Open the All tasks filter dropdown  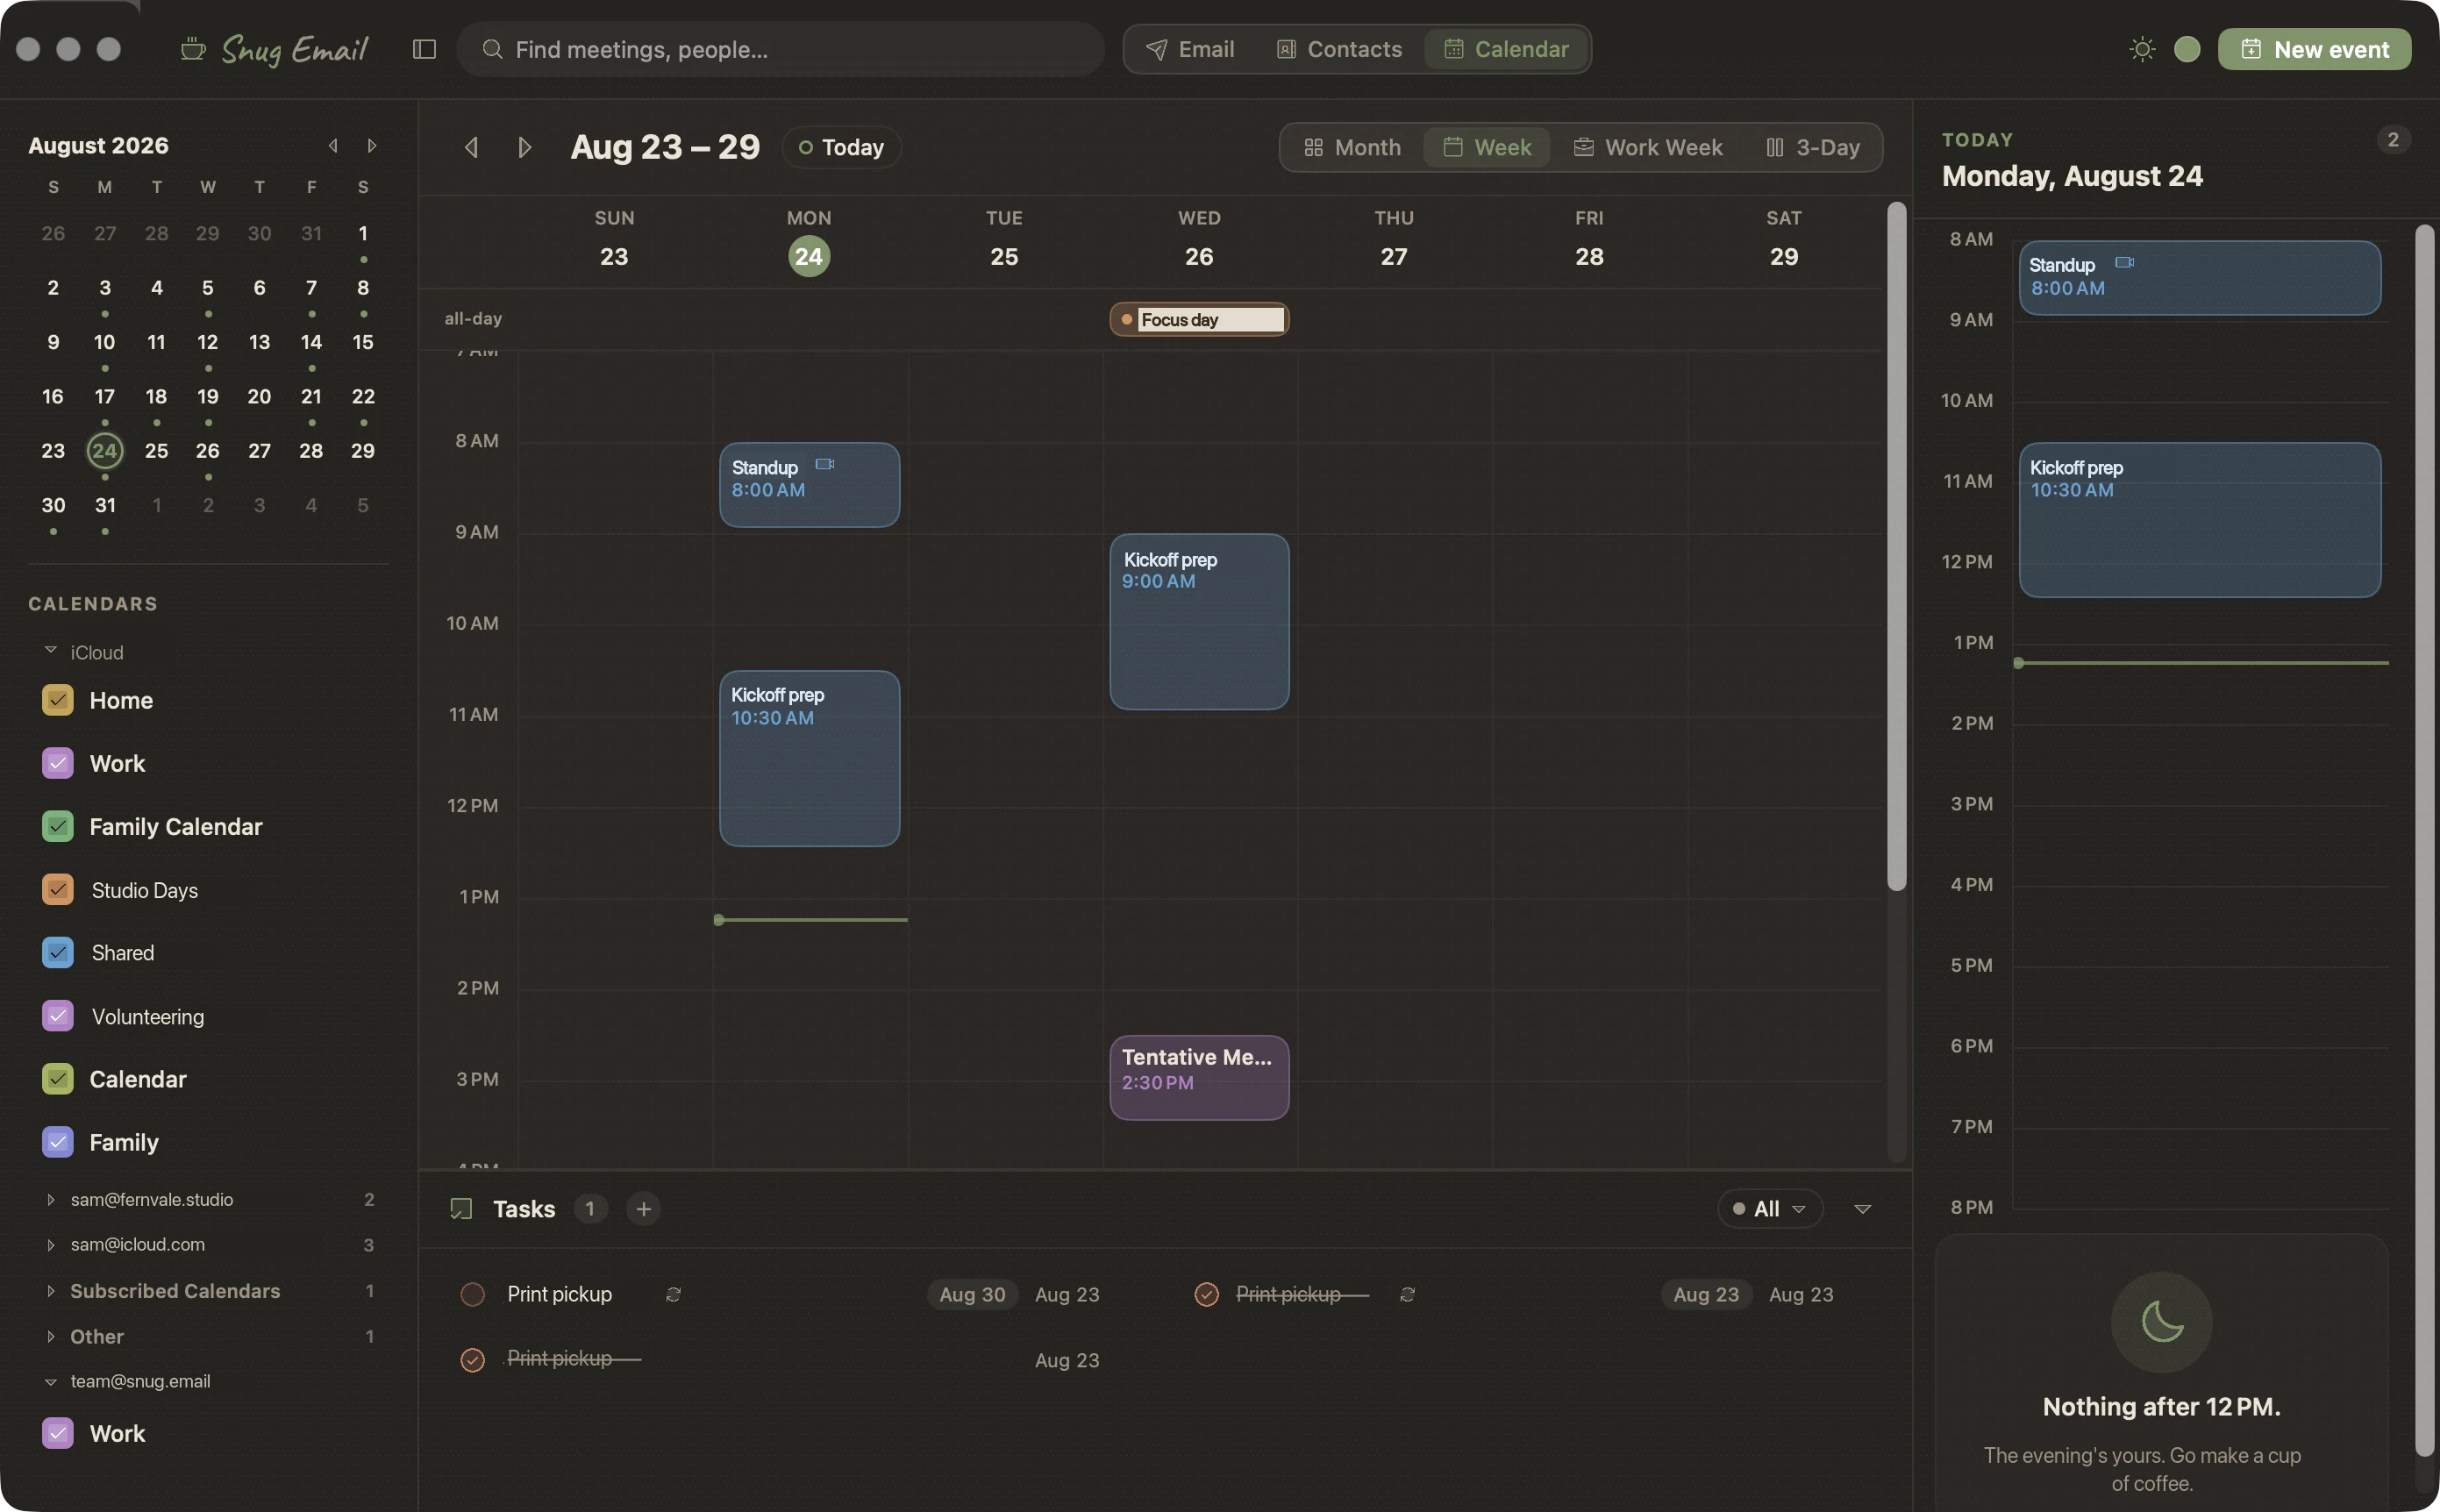(x=1769, y=1209)
